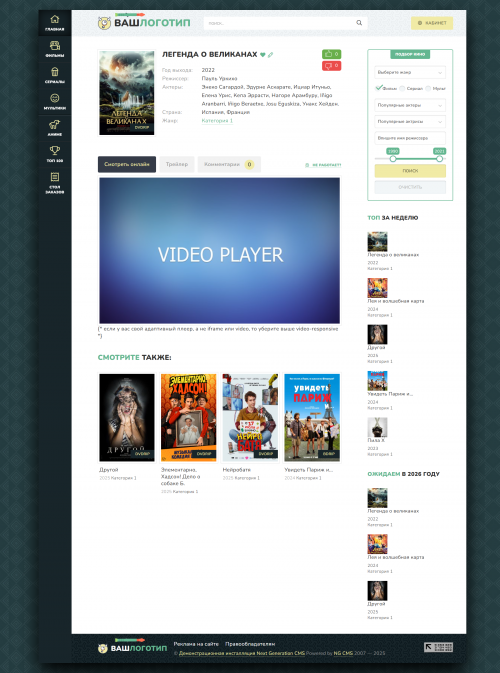
Task: Select the Мульт filter option
Action: [x=428, y=88]
